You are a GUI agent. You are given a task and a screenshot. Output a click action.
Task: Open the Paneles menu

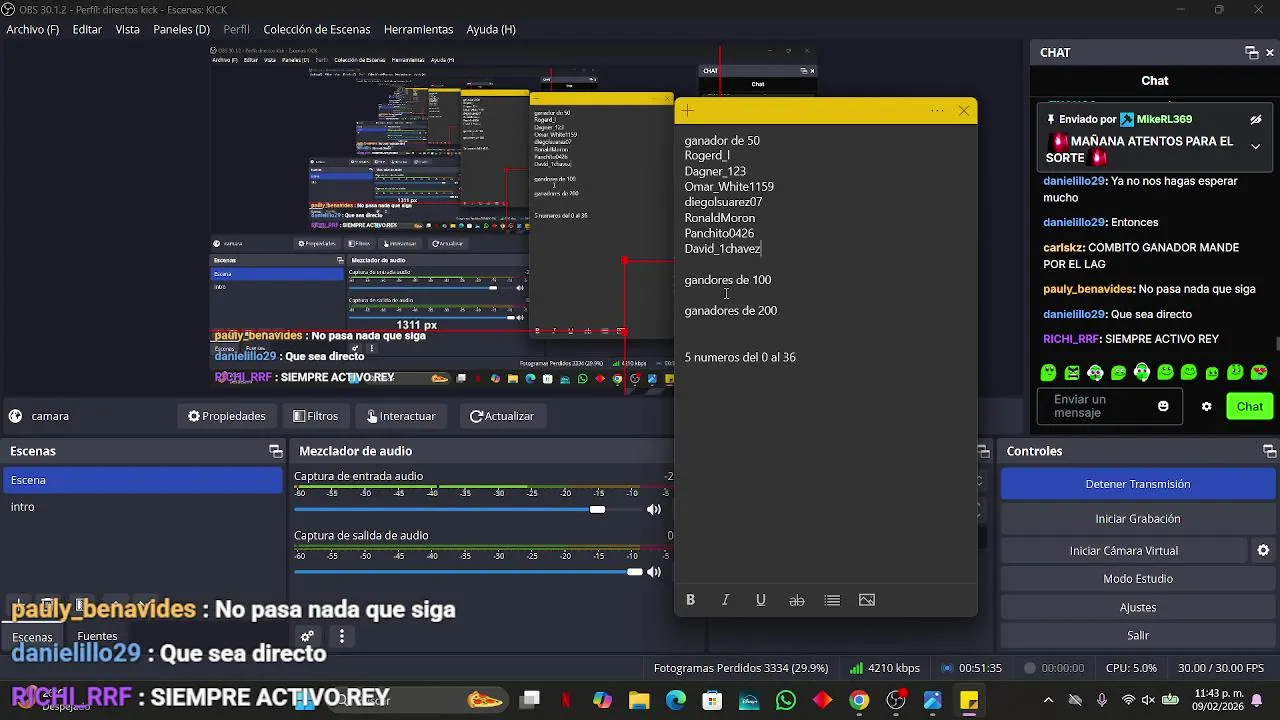click(x=181, y=29)
